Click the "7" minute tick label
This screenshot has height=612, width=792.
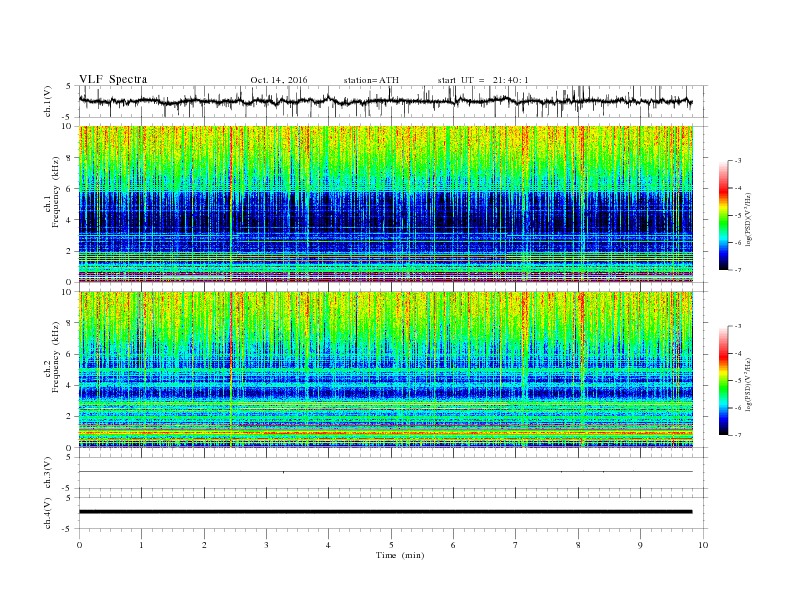coord(516,545)
